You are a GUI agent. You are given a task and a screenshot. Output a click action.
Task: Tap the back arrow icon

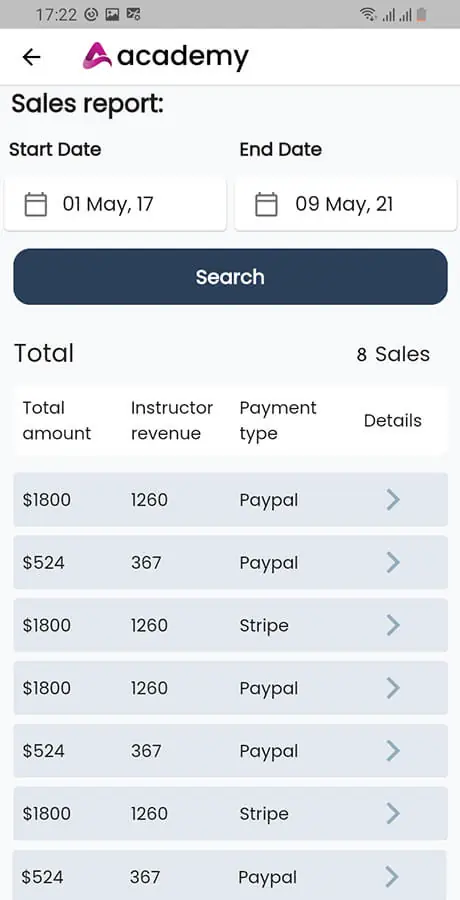[31, 57]
